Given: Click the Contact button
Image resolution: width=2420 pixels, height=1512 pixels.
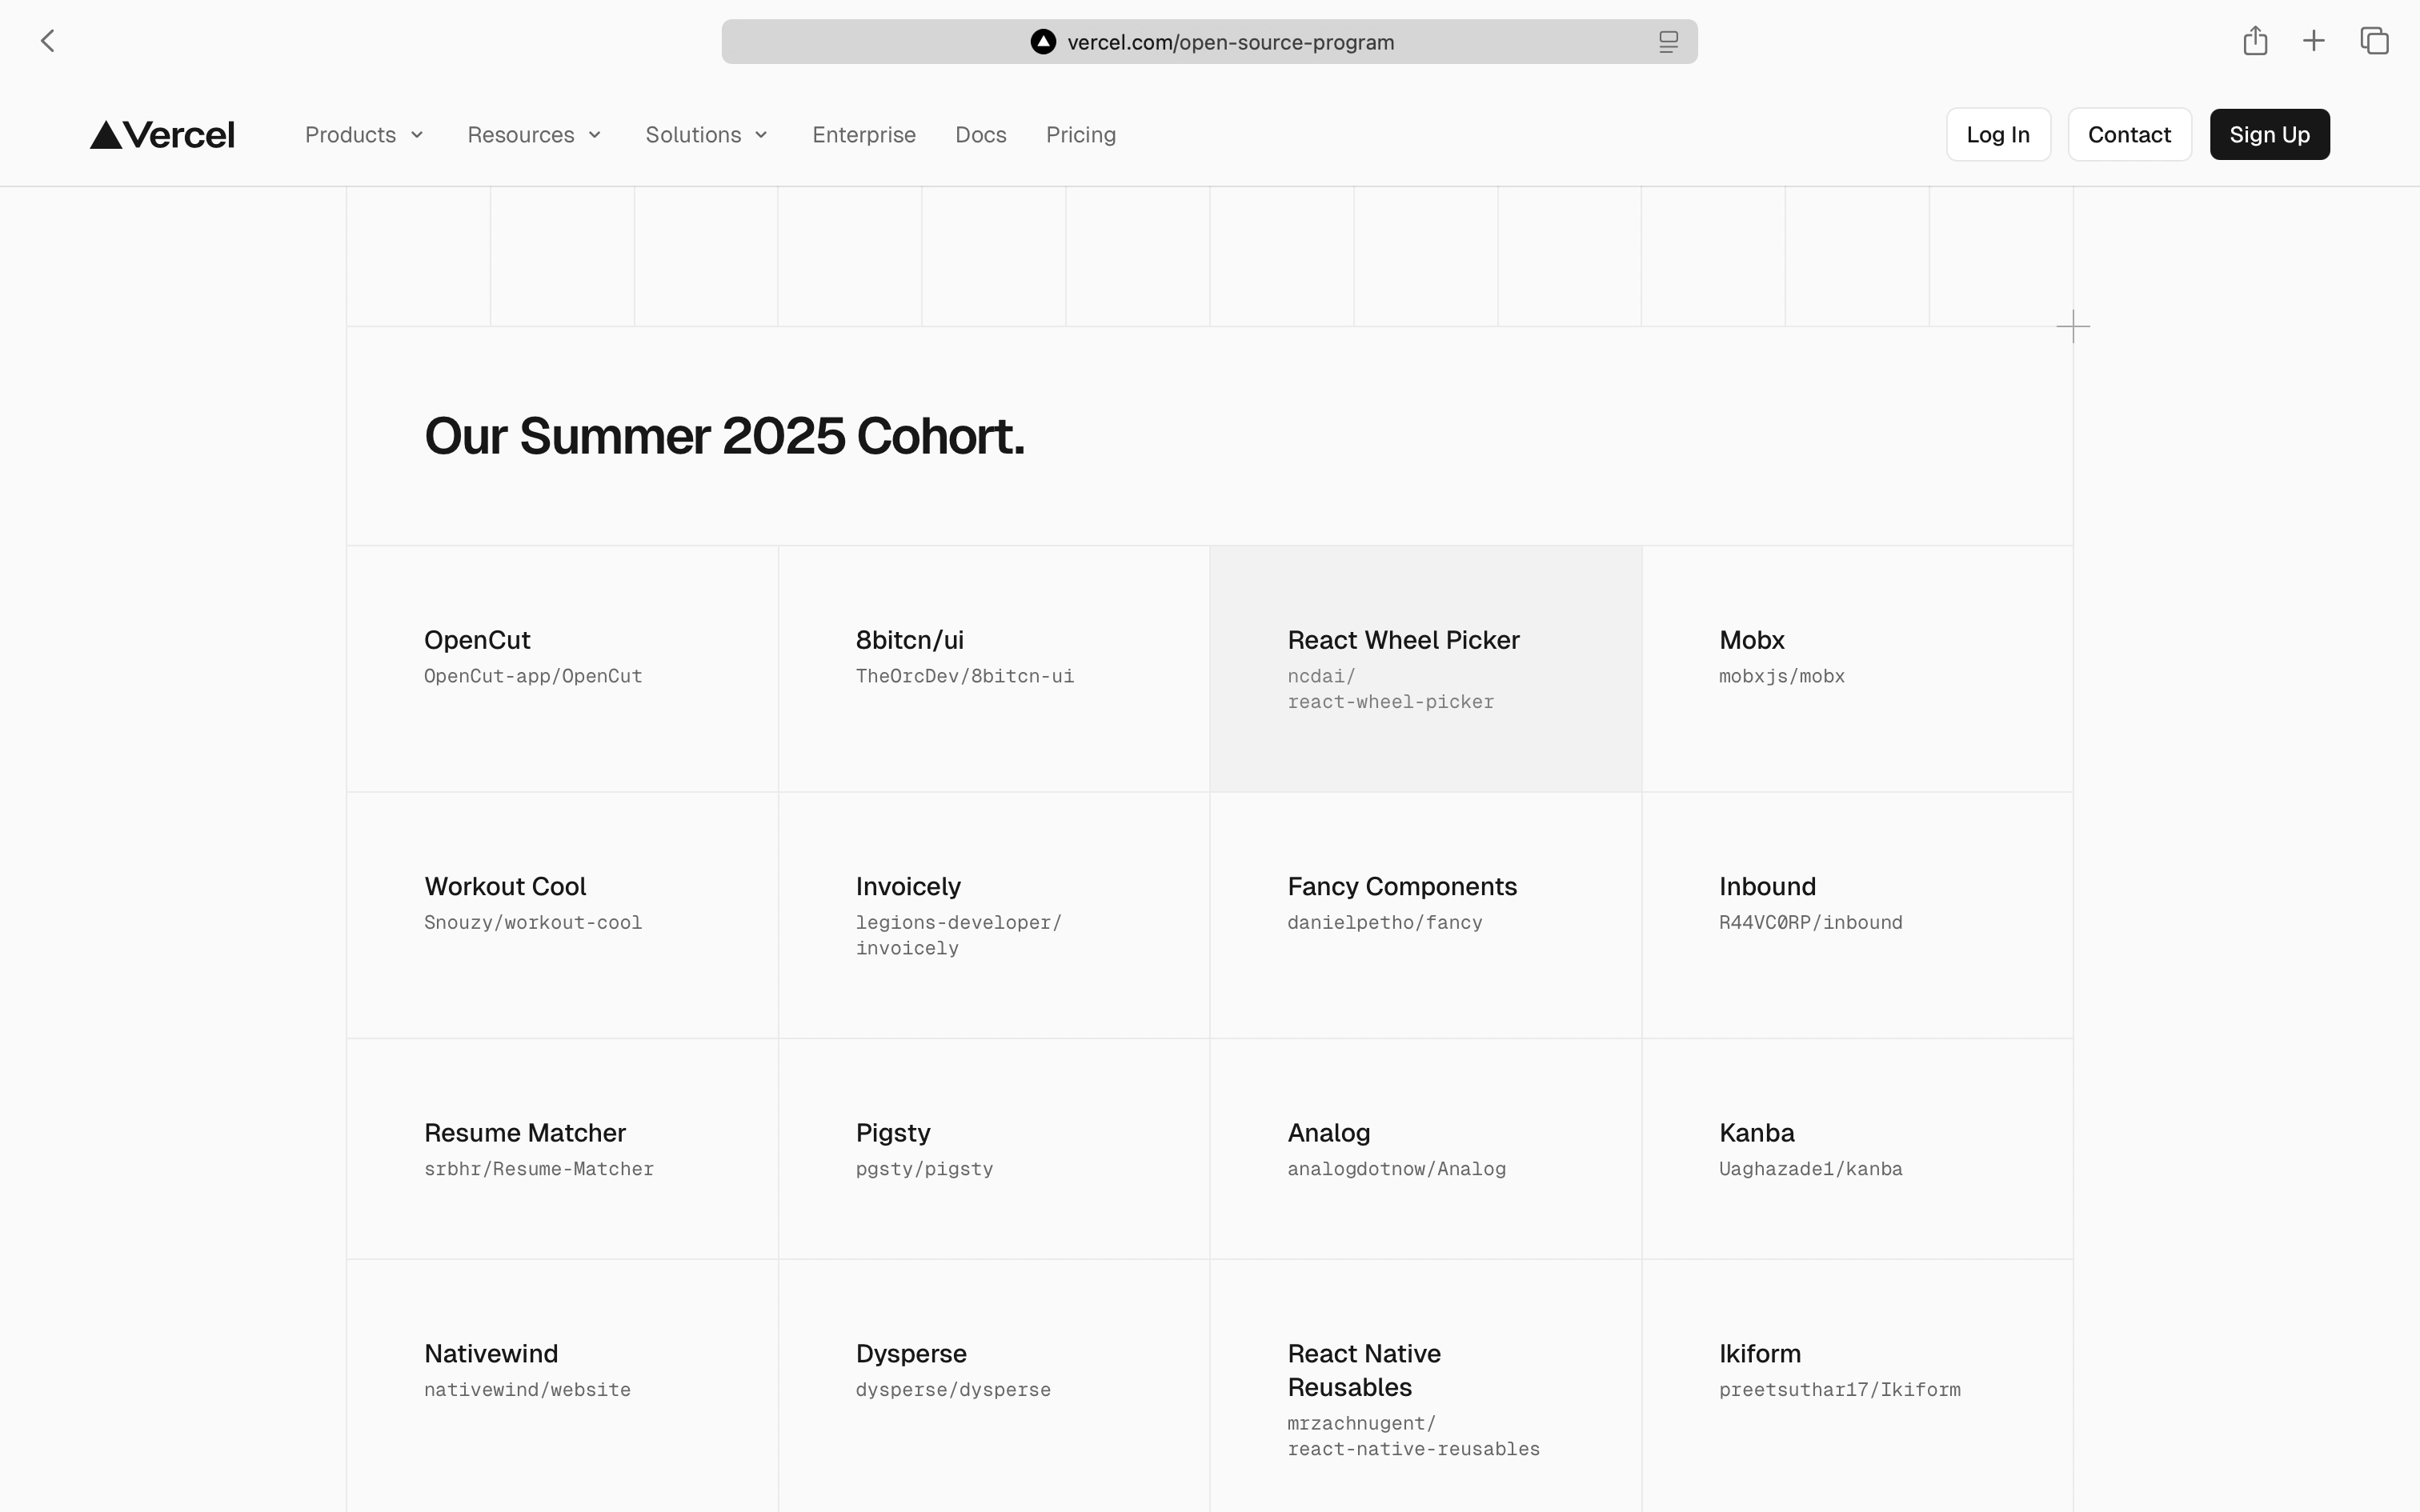Looking at the screenshot, I should click(x=2129, y=134).
